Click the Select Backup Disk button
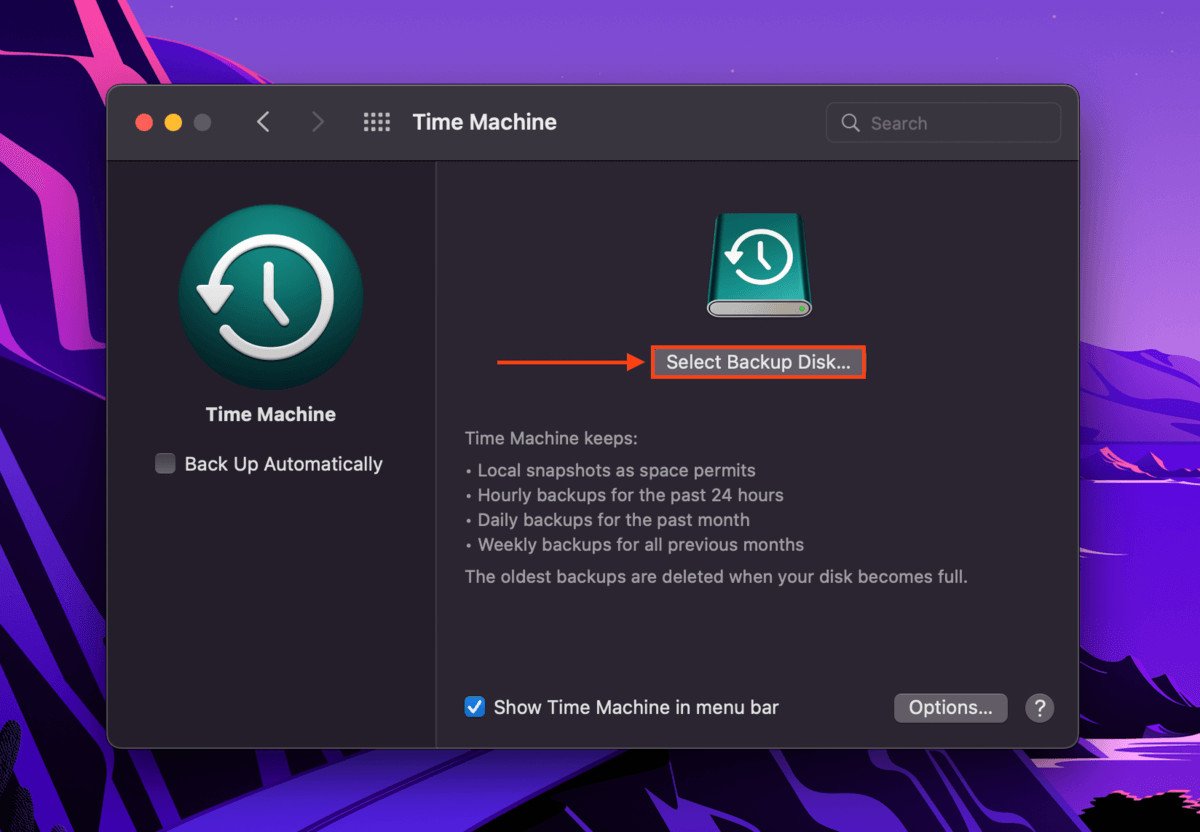This screenshot has width=1200, height=832. pyautogui.click(x=758, y=362)
